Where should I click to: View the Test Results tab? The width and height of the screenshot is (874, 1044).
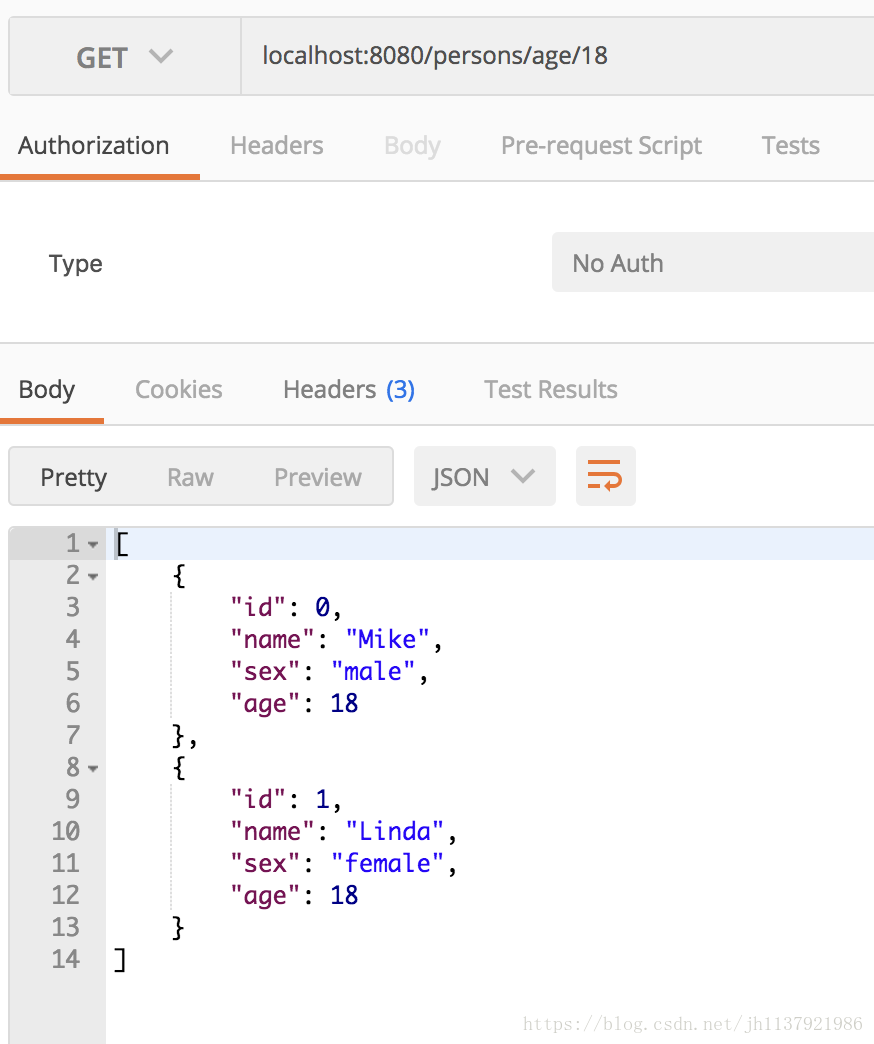(550, 390)
